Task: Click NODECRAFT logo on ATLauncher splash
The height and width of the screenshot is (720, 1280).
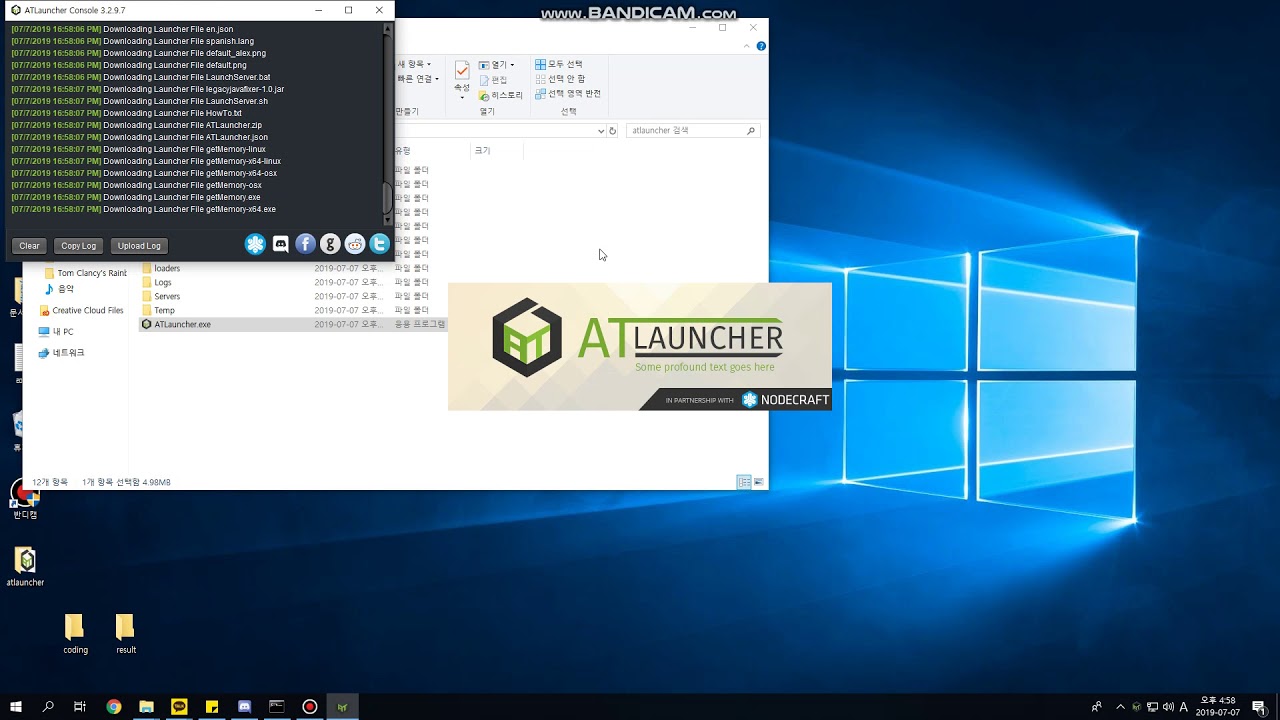Action: pyautogui.click(x=785, y=400)
